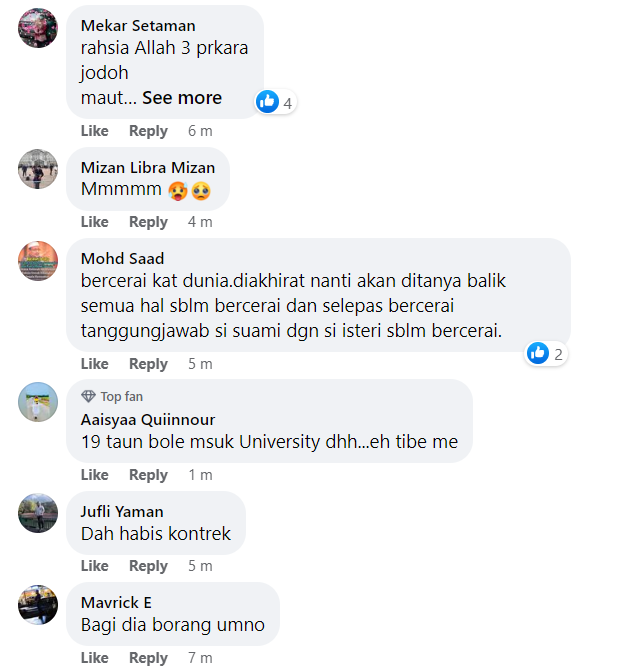Open Aaisyaa Quiinnour's name link

(x=148, y=419)
